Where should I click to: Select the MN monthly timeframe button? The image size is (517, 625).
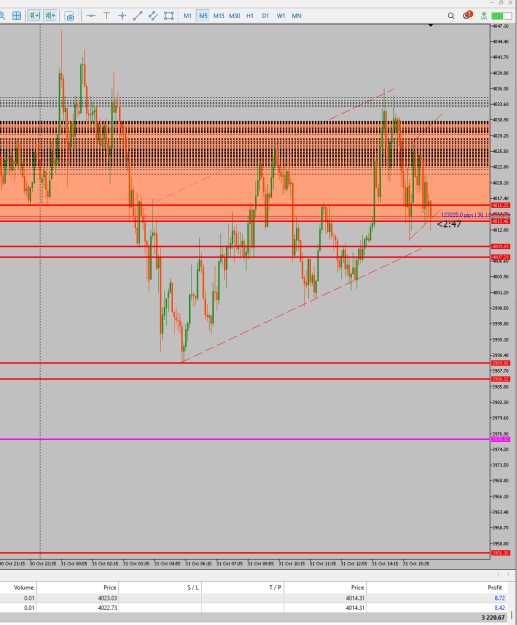tap(297, 16)
